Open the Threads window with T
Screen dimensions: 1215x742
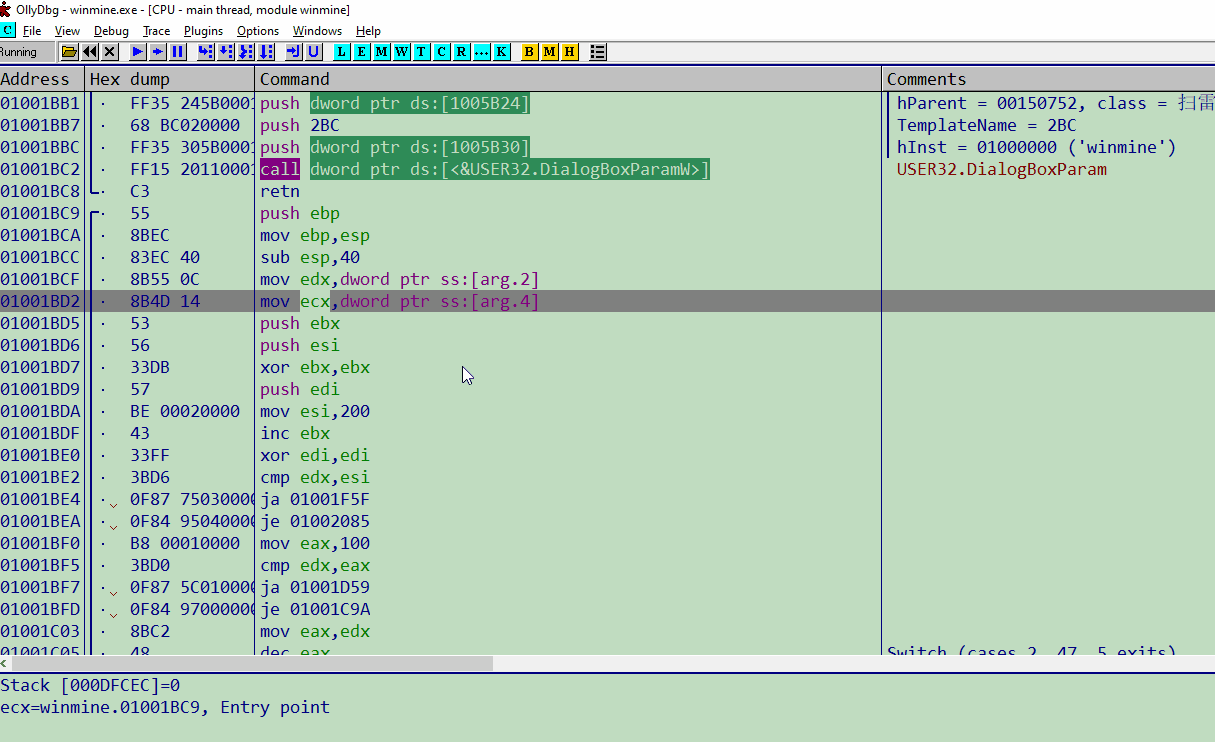pos(421,51)
